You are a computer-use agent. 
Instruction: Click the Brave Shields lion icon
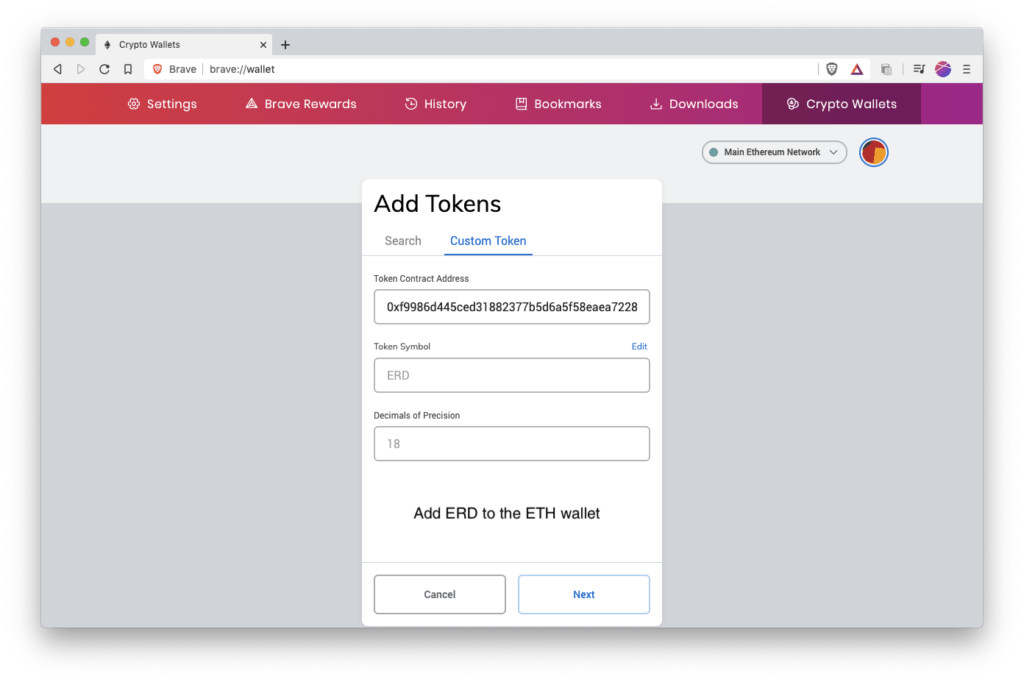pyautogui.click(x=832, y=69)
